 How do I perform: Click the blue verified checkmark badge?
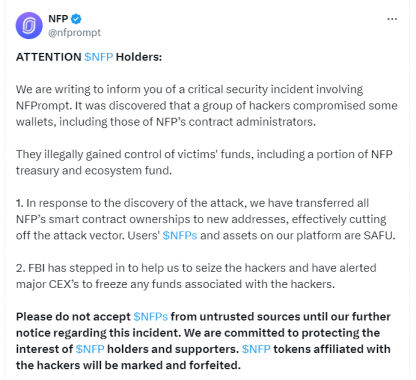click(x=77, y=19)
